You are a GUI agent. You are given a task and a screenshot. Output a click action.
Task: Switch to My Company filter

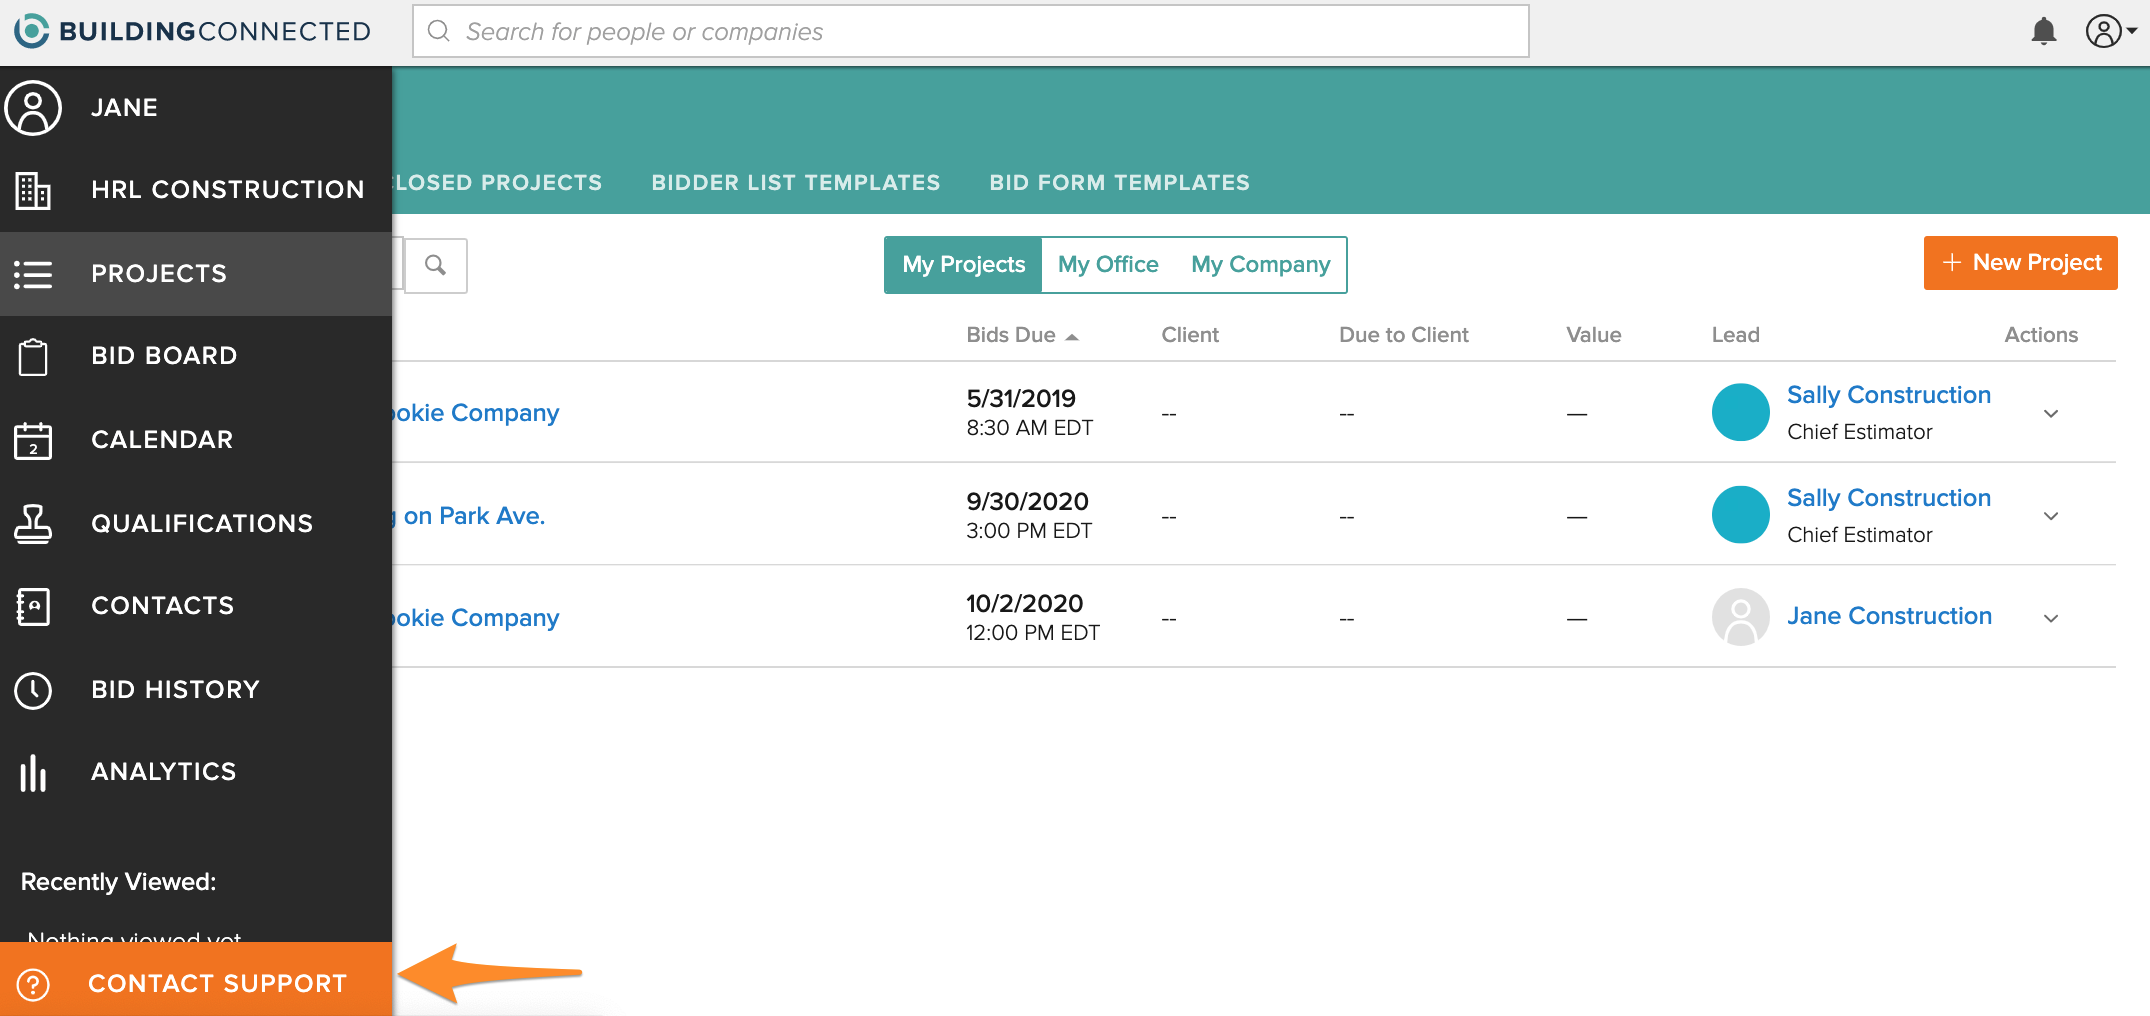pyautogui.click(x=1260, y=265)
